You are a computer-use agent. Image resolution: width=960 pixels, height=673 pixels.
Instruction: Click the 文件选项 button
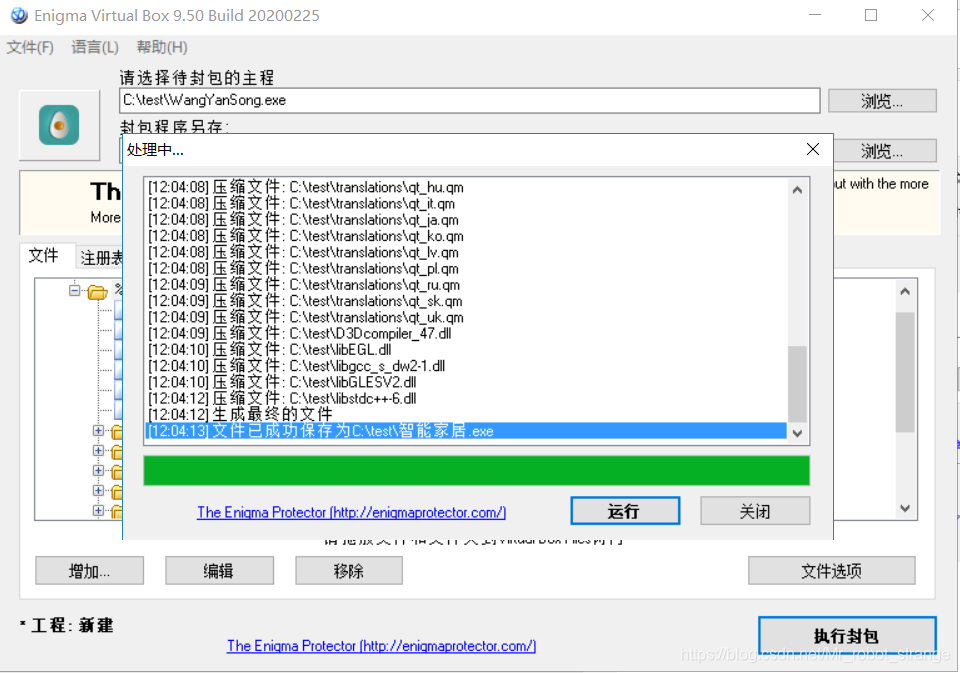tap(831, 571)
